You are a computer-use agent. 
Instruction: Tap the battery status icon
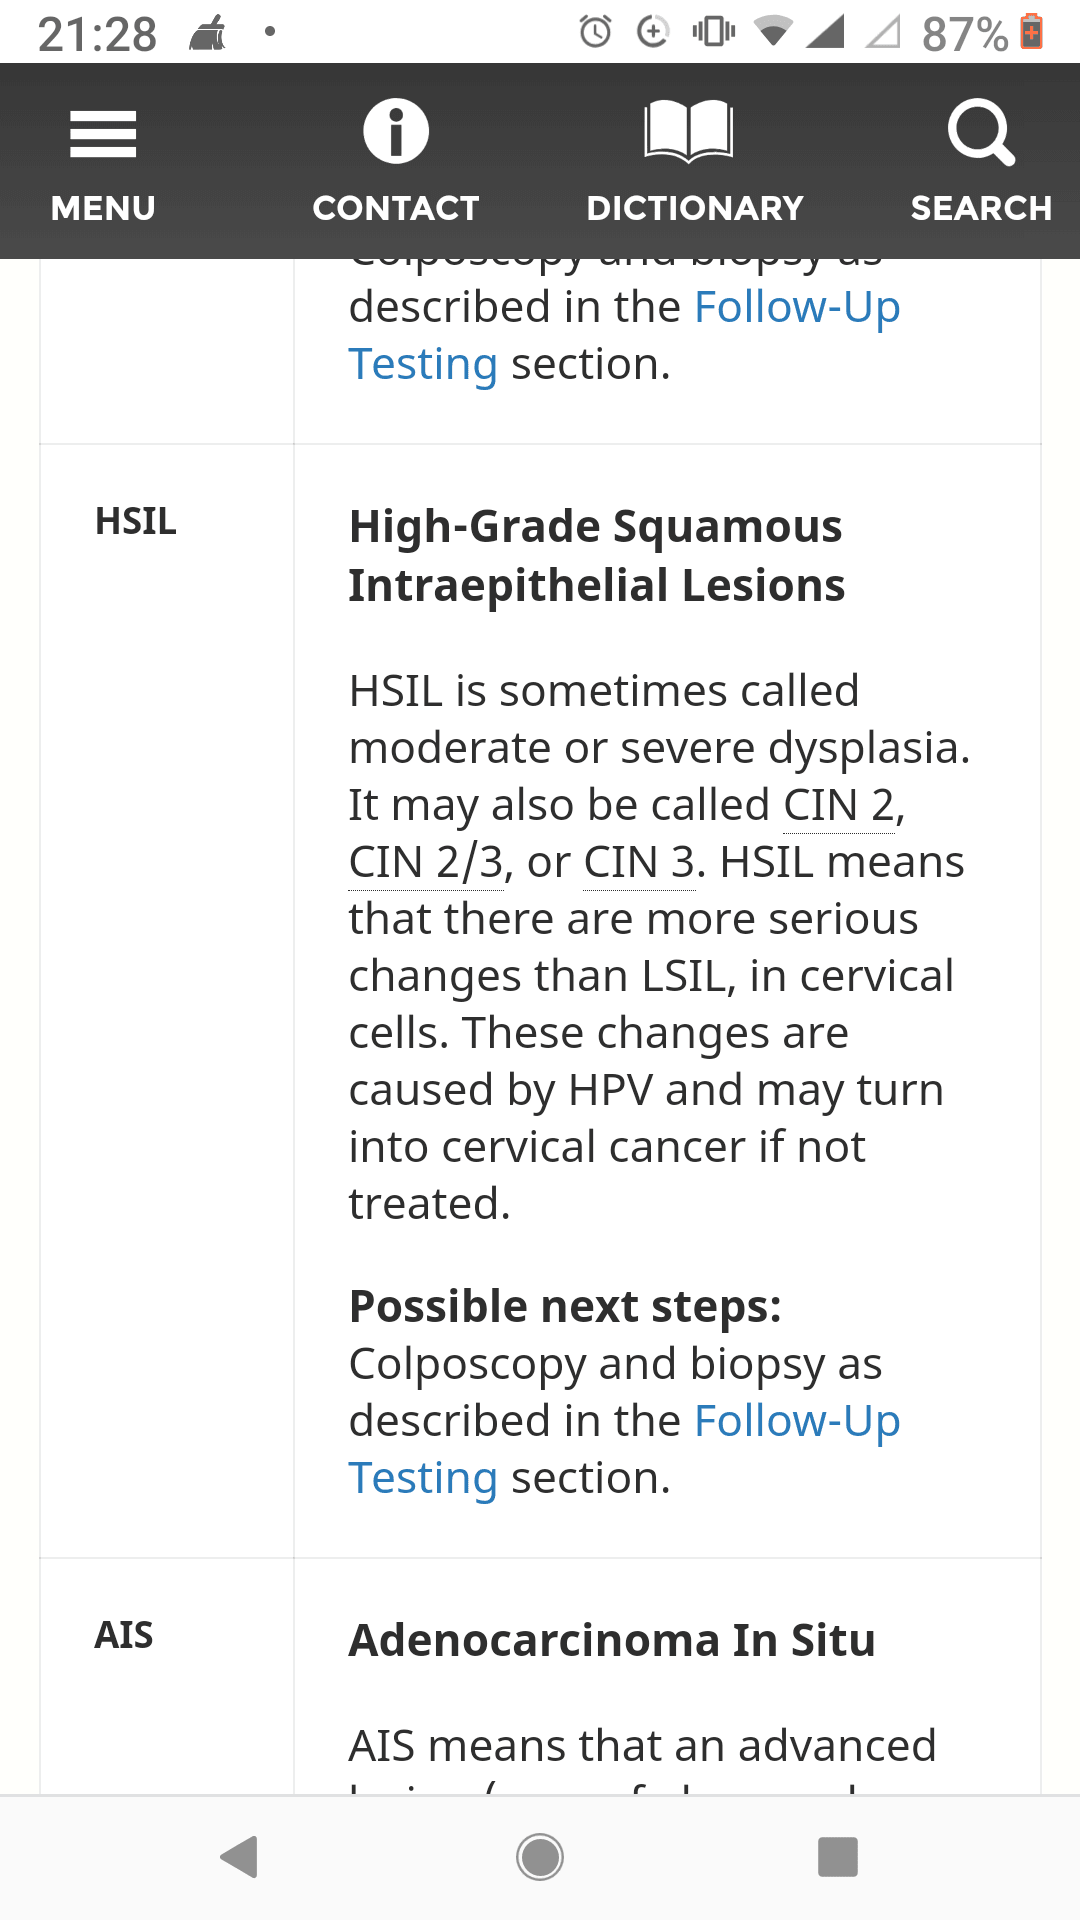[x=1032, y=32]
